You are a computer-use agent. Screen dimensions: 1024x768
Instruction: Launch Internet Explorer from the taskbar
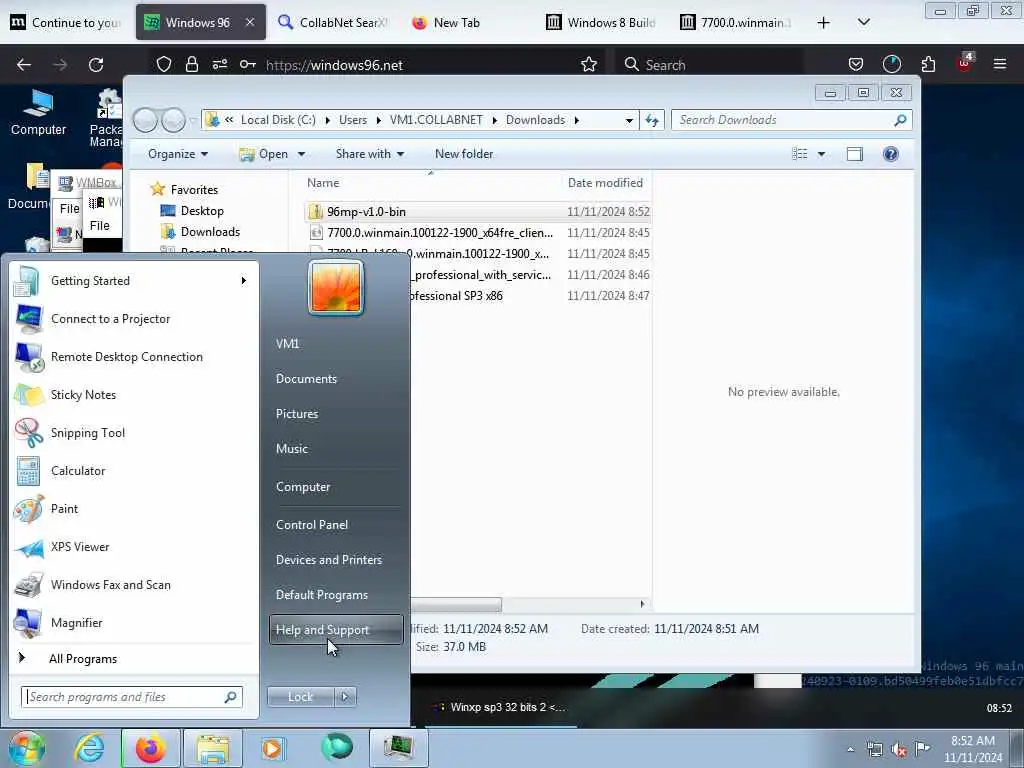click(x=89, y=748)
